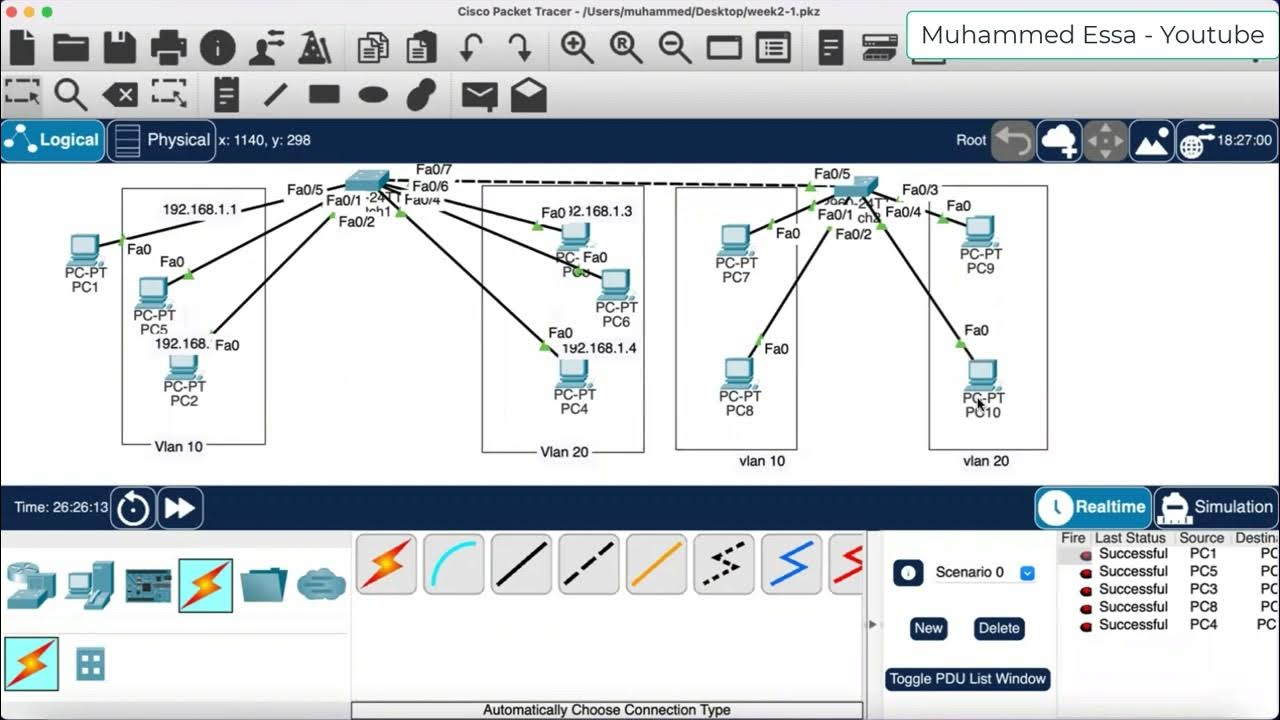Add Complex PDU with open envelope icon
This screenshot has height=720, width=1280.
point(529,95)
